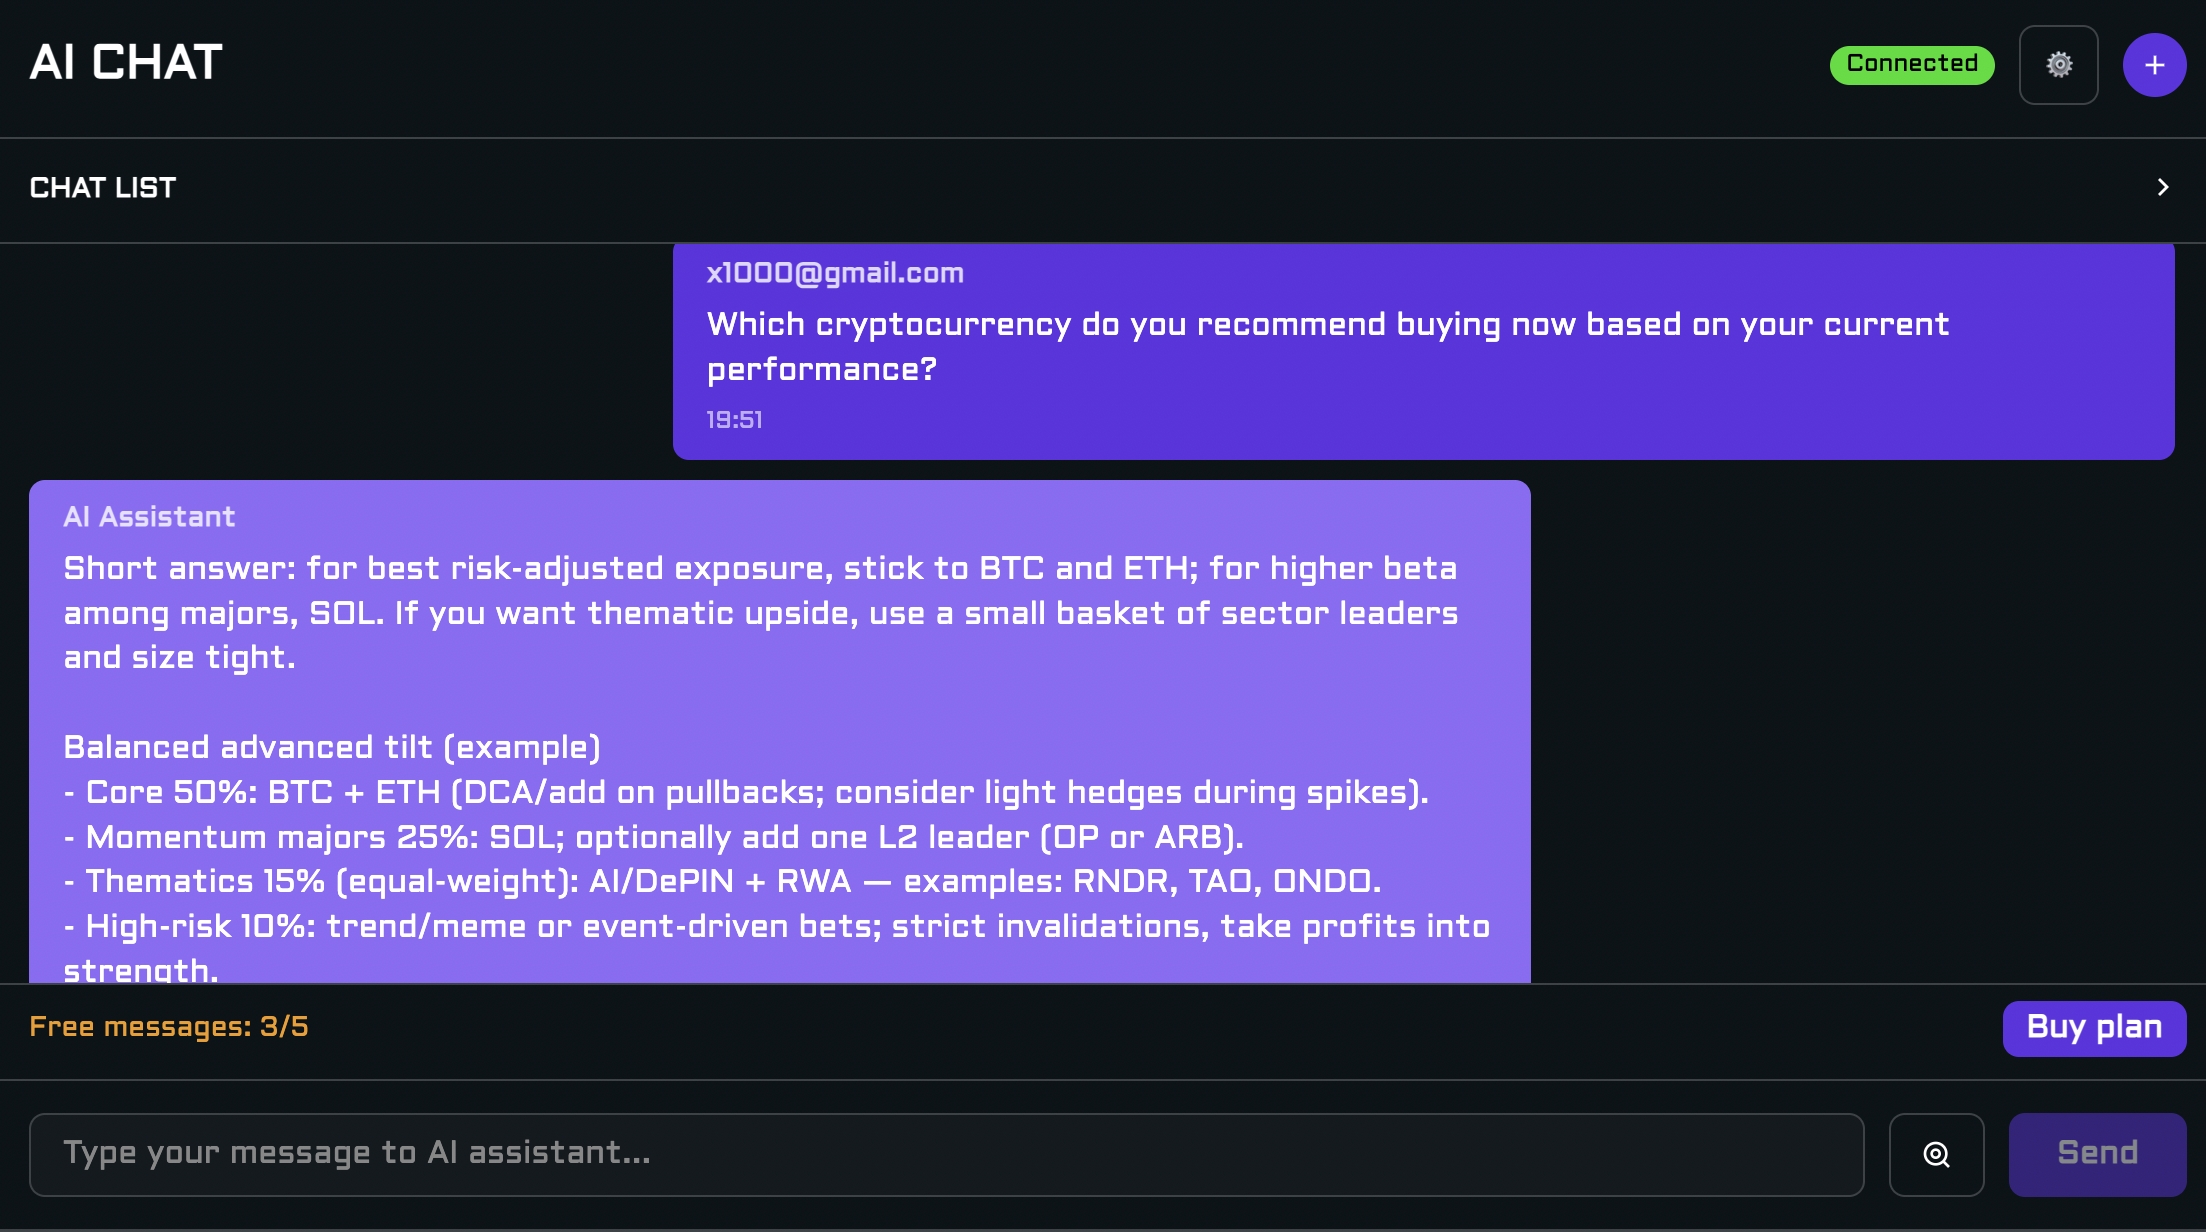Click the Short answer paragraph in reply
This screenshot has height=1232, width=2206.
[x=760, y=612]
